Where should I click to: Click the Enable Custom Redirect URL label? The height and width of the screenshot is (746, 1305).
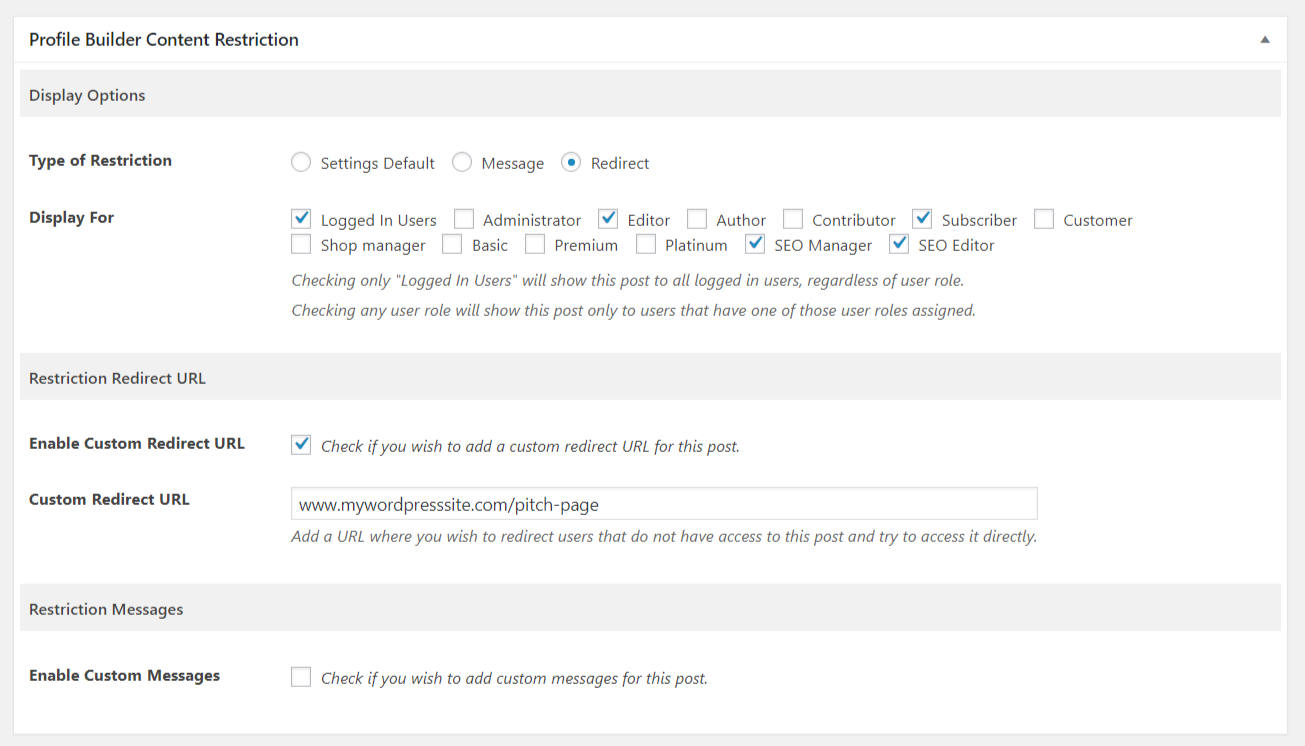click(137, 443)
